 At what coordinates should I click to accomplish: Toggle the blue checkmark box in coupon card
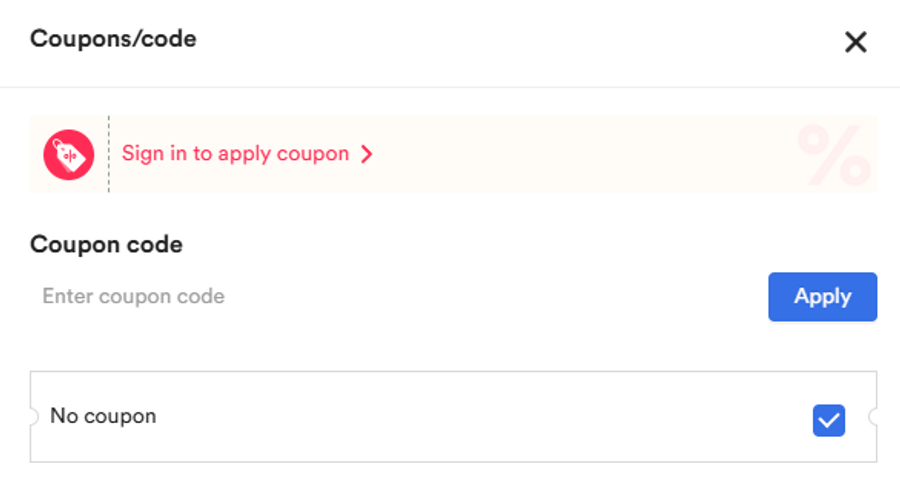[x=829, y=421]
